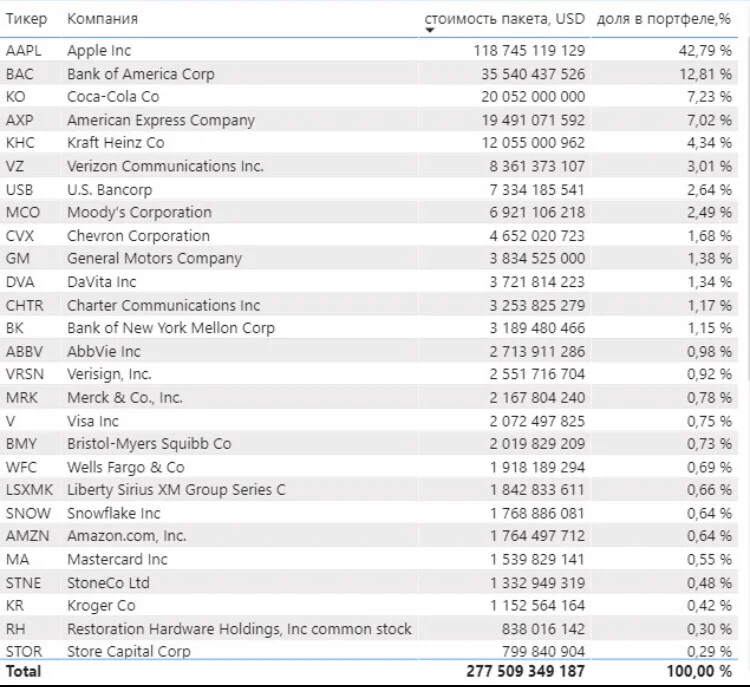Click the 0,92 % share cell
Image resolution: width=750 pixels, height=687 pixels.
point(709,374)
